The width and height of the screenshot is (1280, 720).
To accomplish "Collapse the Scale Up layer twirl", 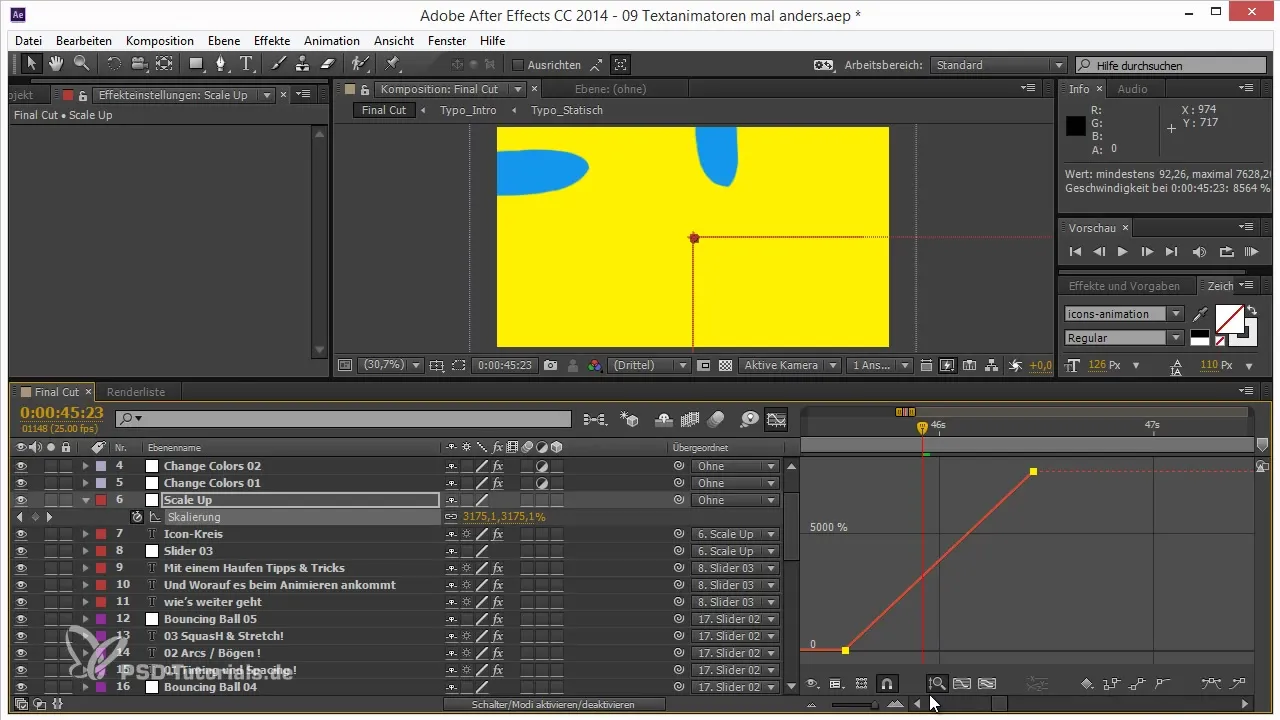I will pyautogui.click(x=85, y=500).
